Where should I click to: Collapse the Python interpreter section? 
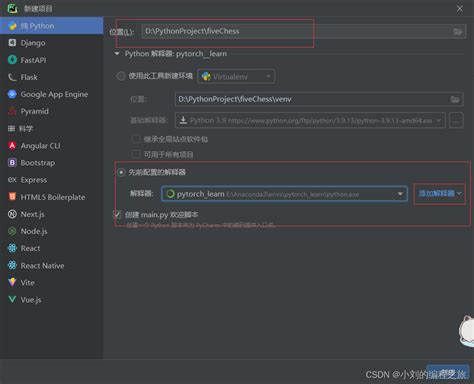[117, 54]
